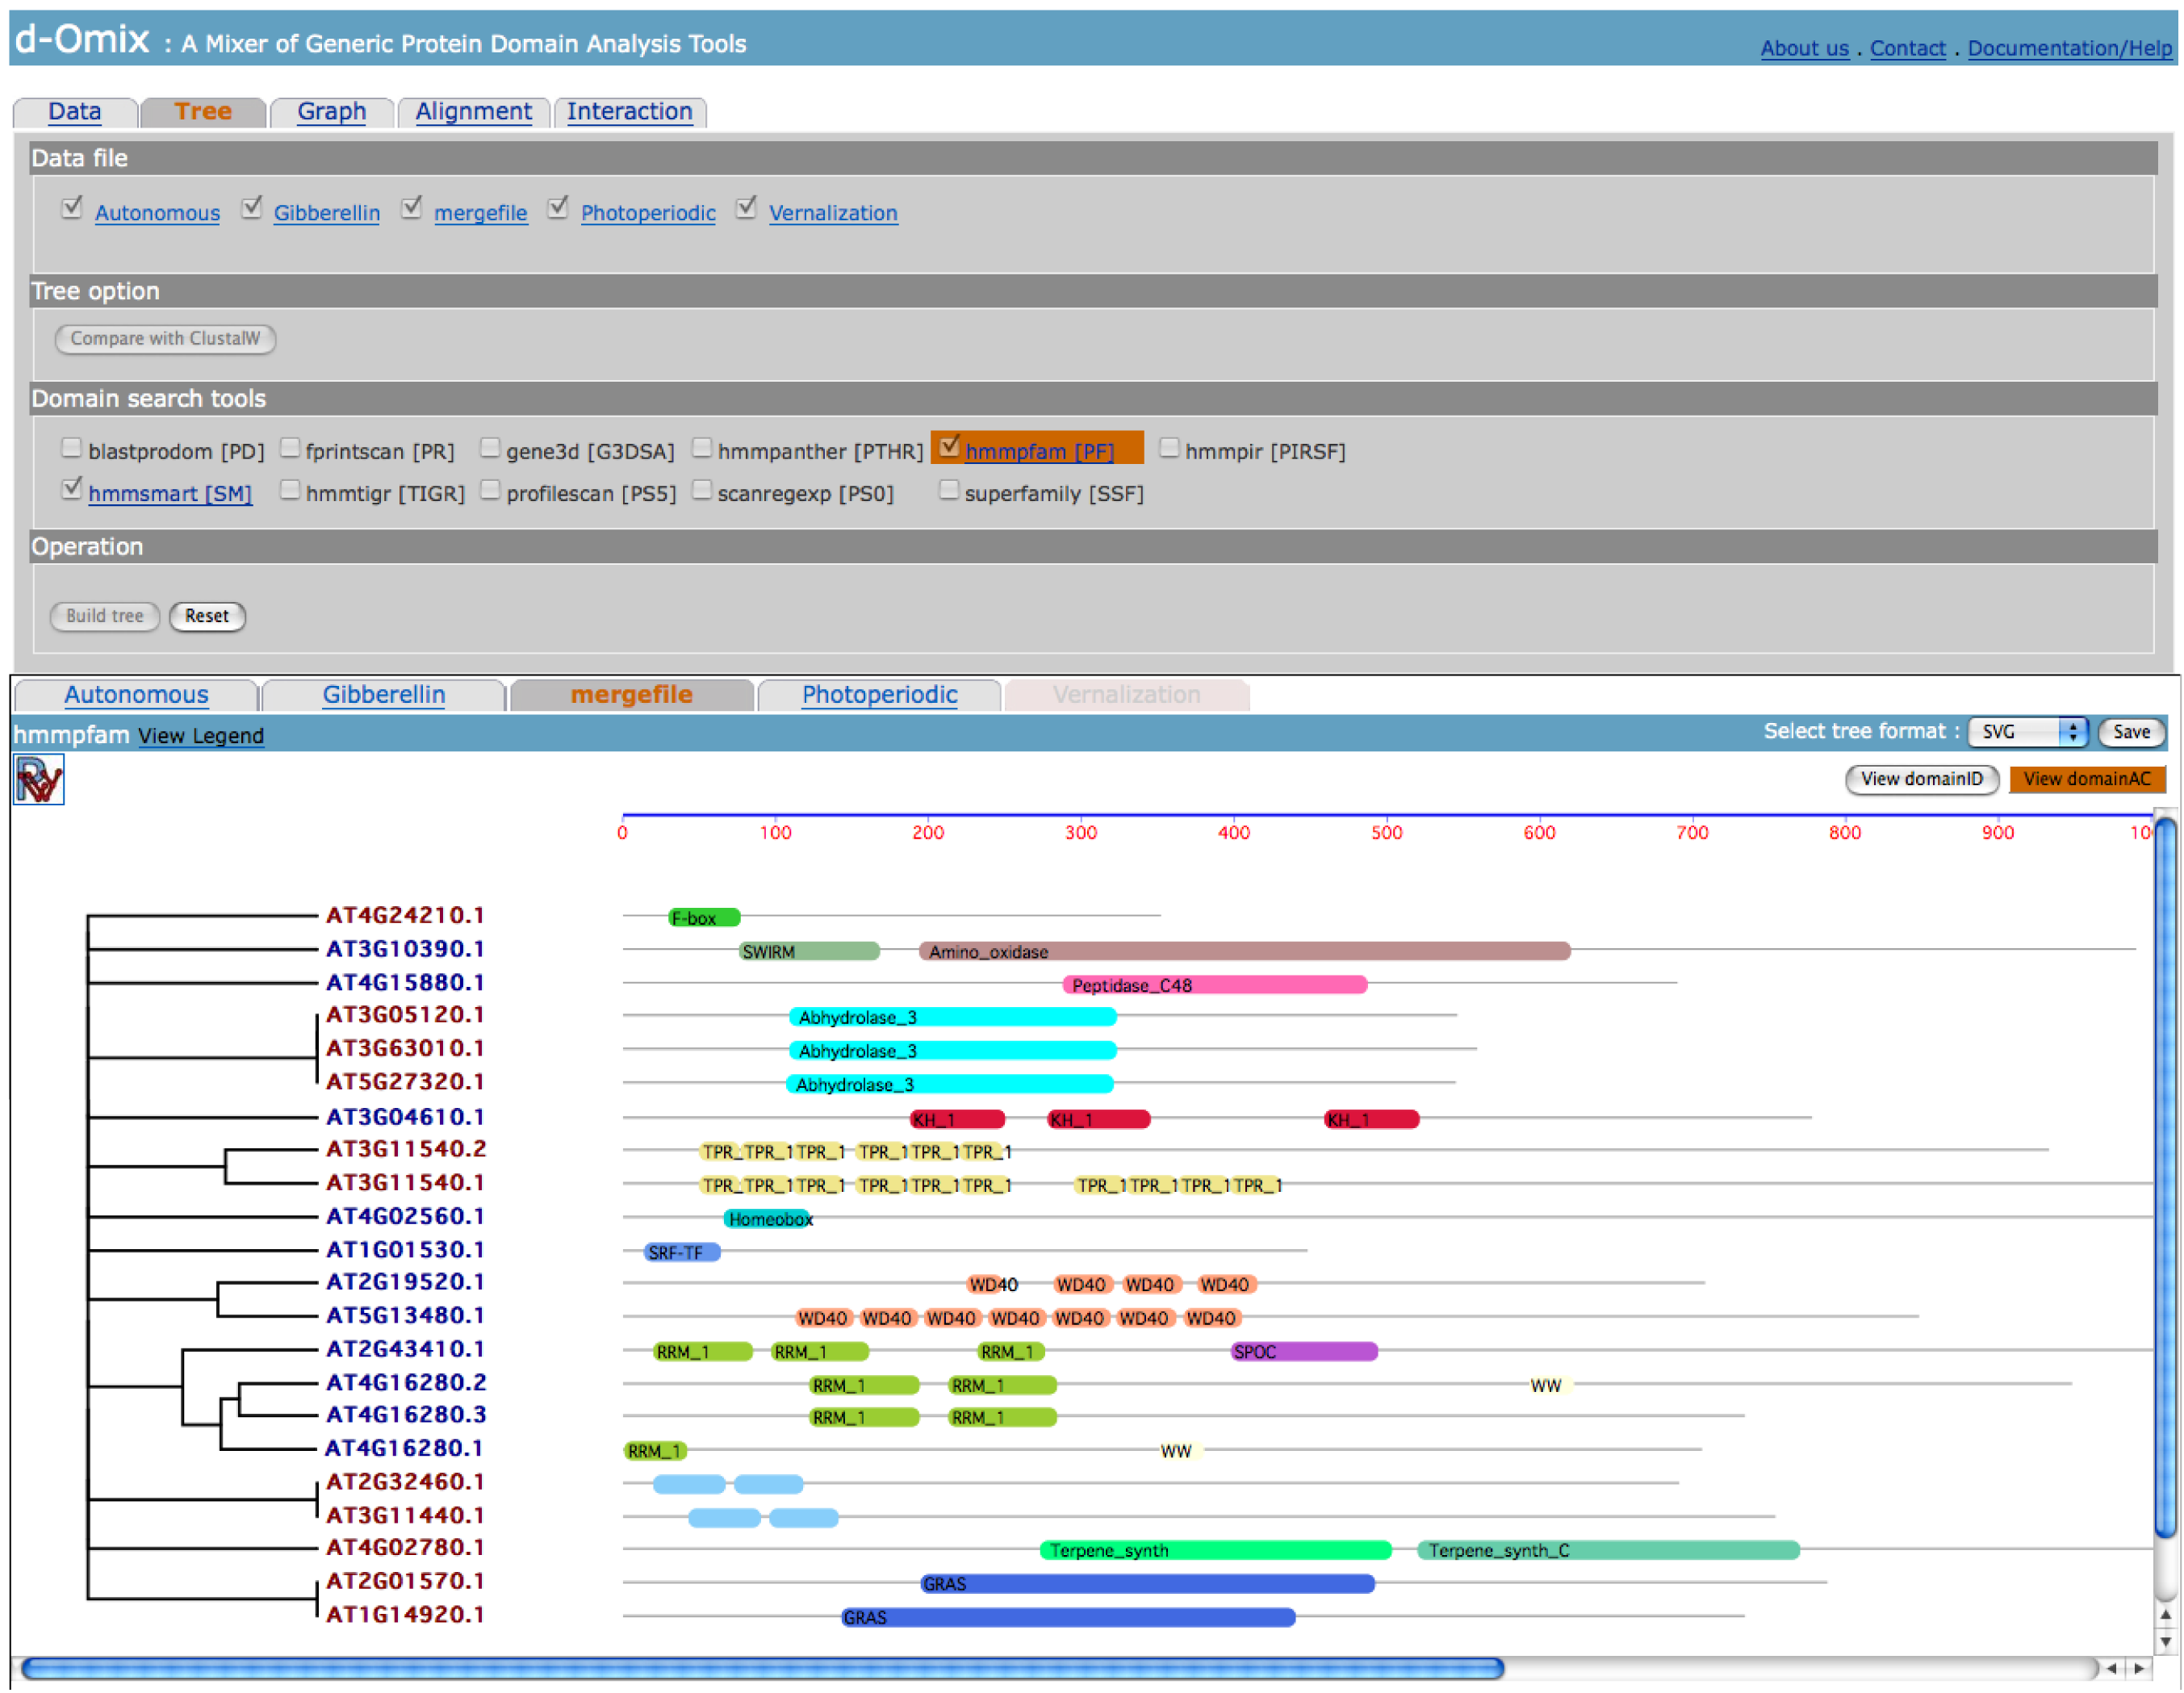Toggle the Gibberellin data file checkbox

[252, 207]
